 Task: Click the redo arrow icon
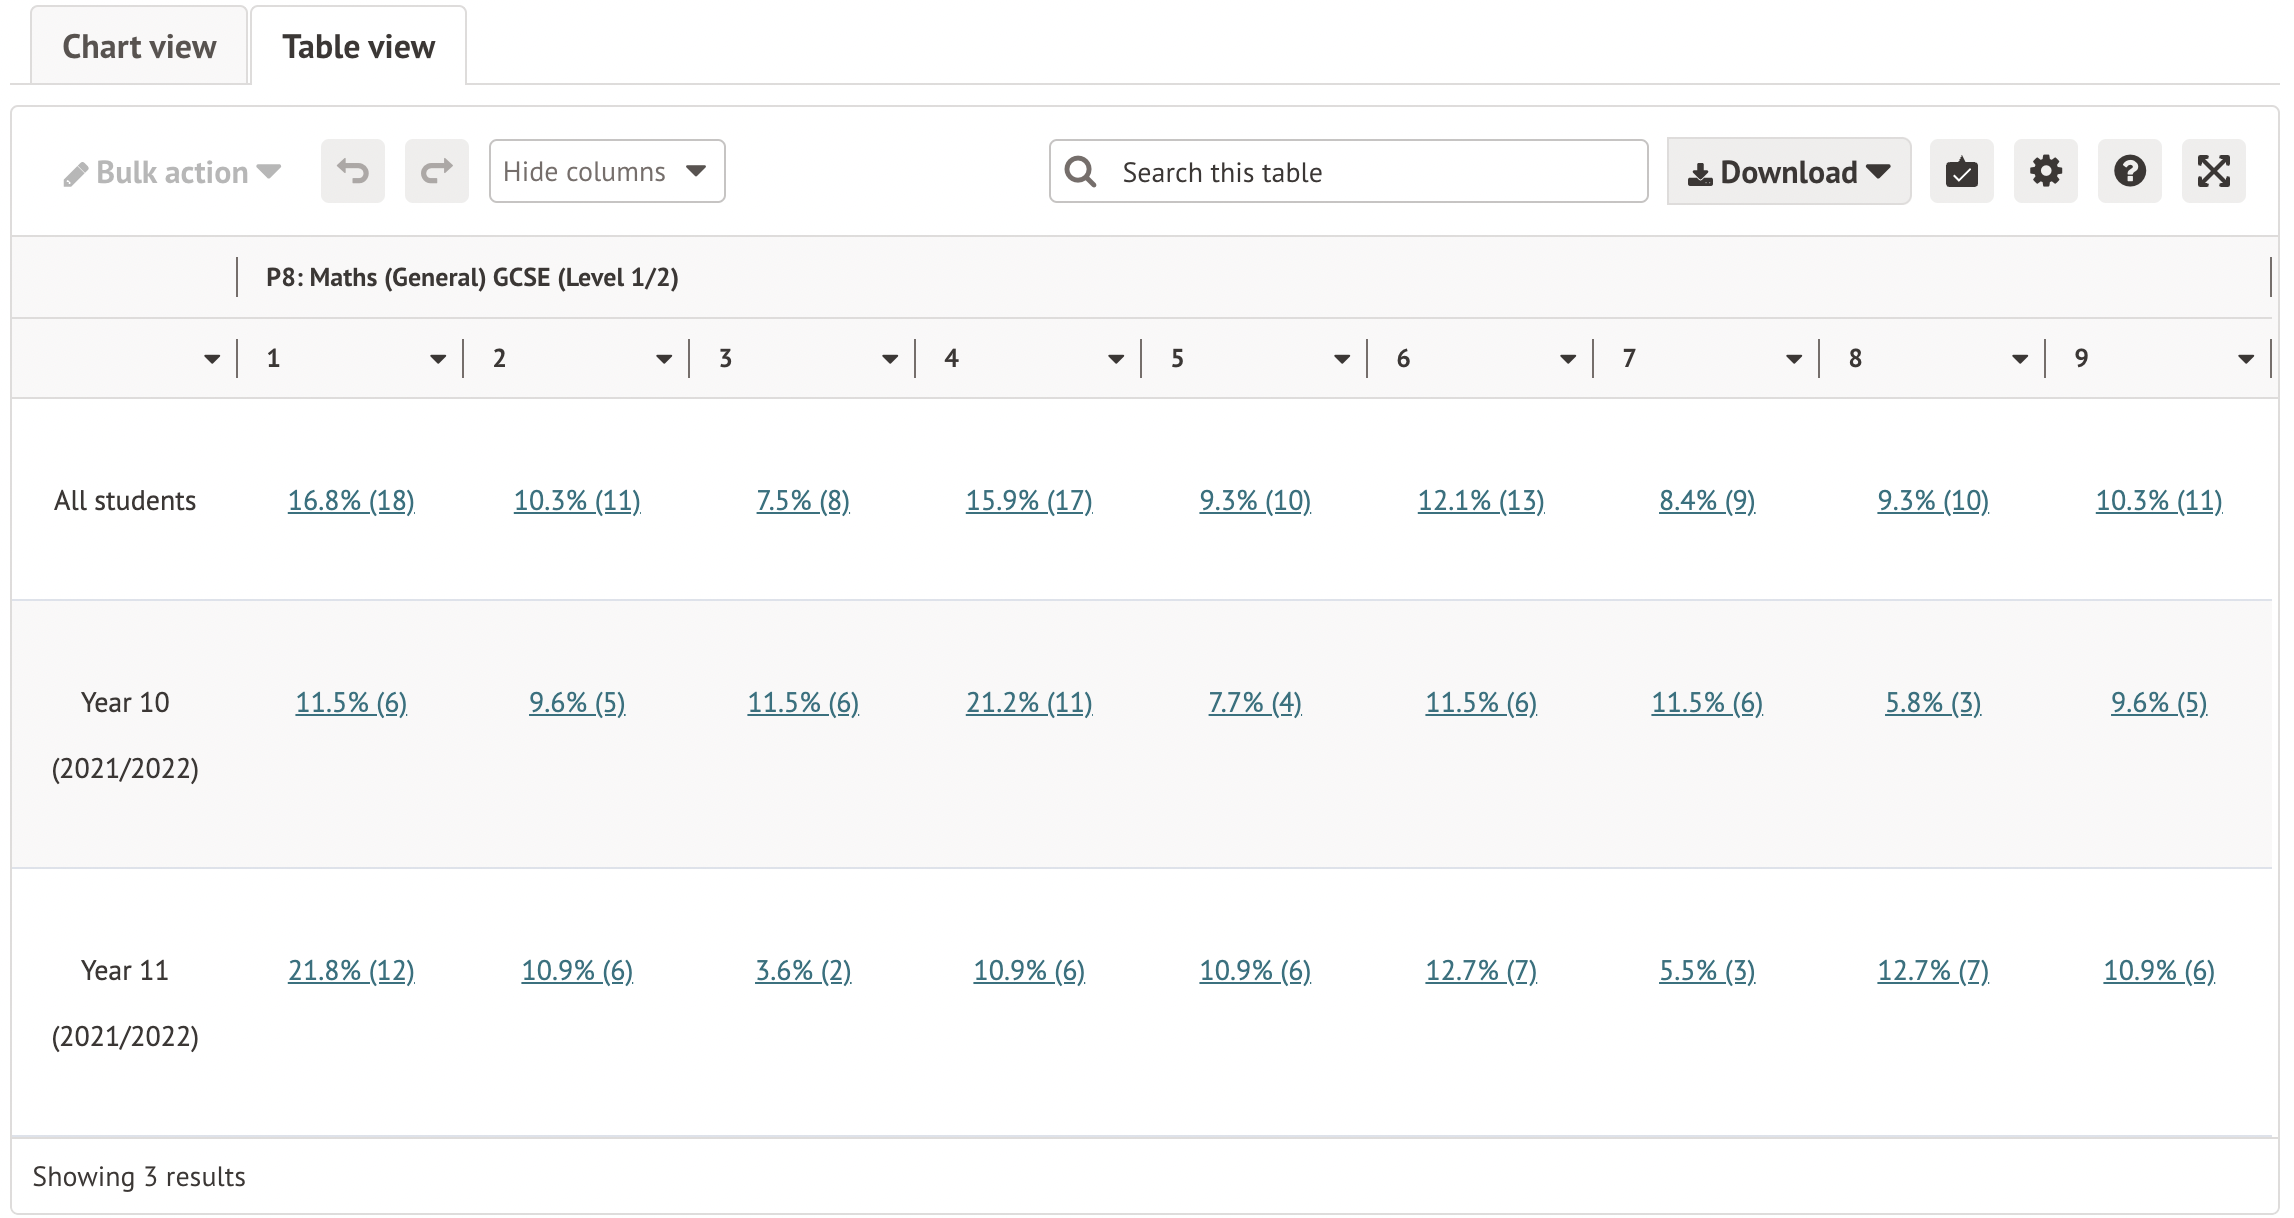point(436,171)
